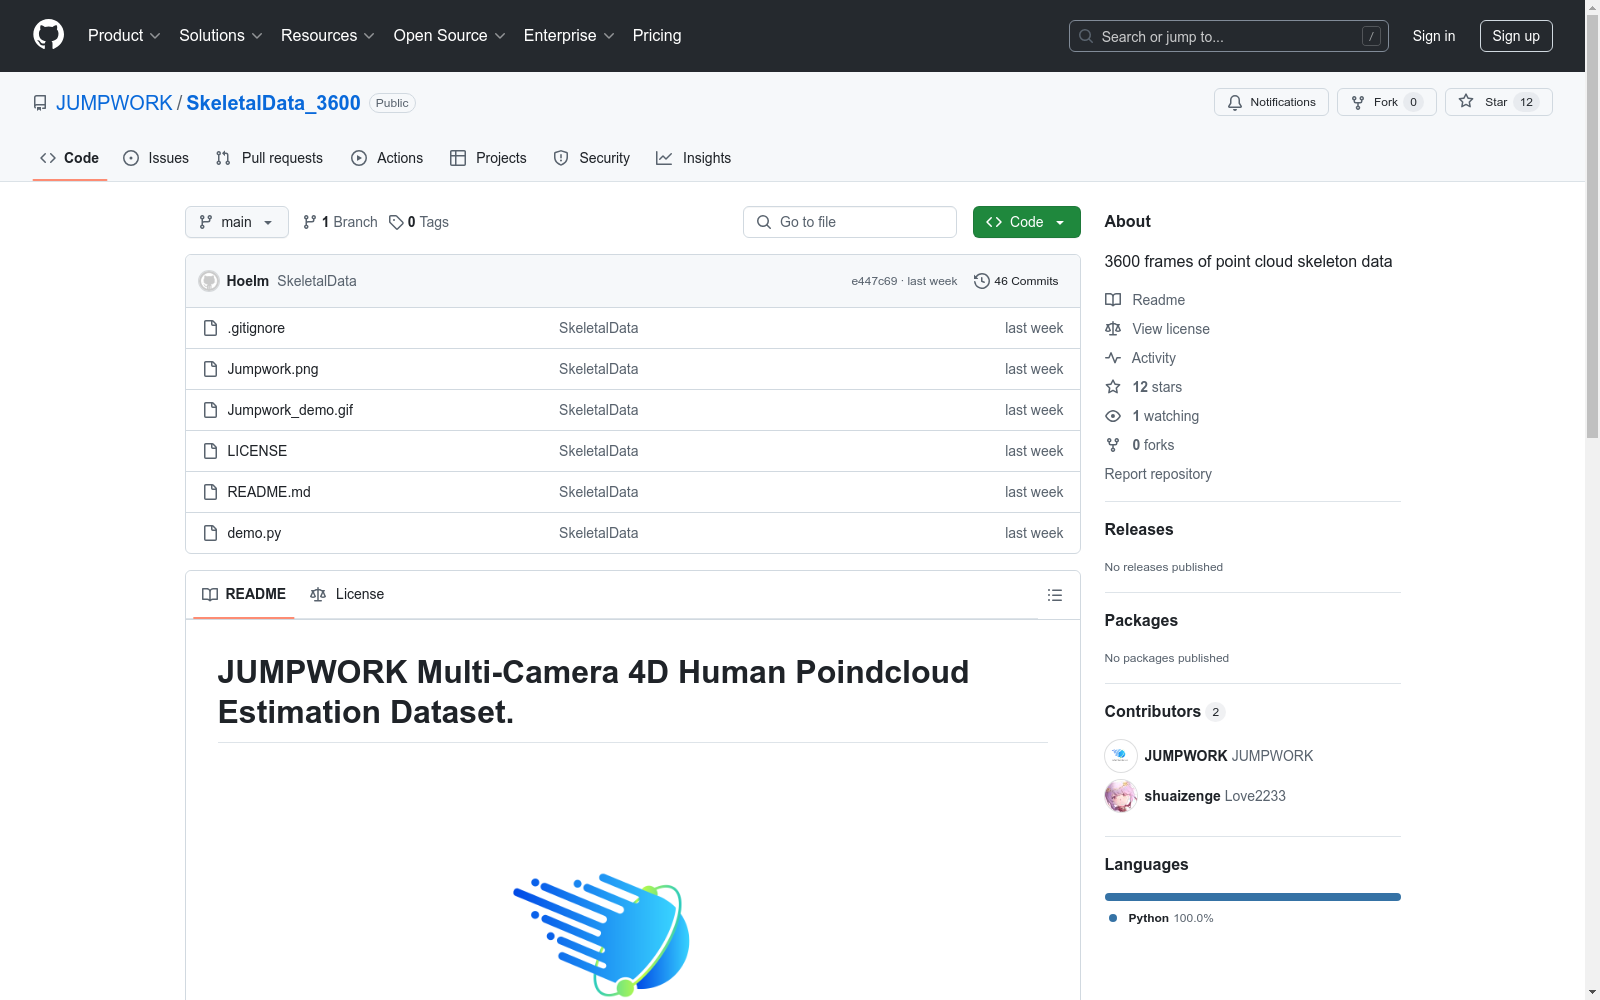
Task: Click View license in About sidebar
Action: 1157,329
